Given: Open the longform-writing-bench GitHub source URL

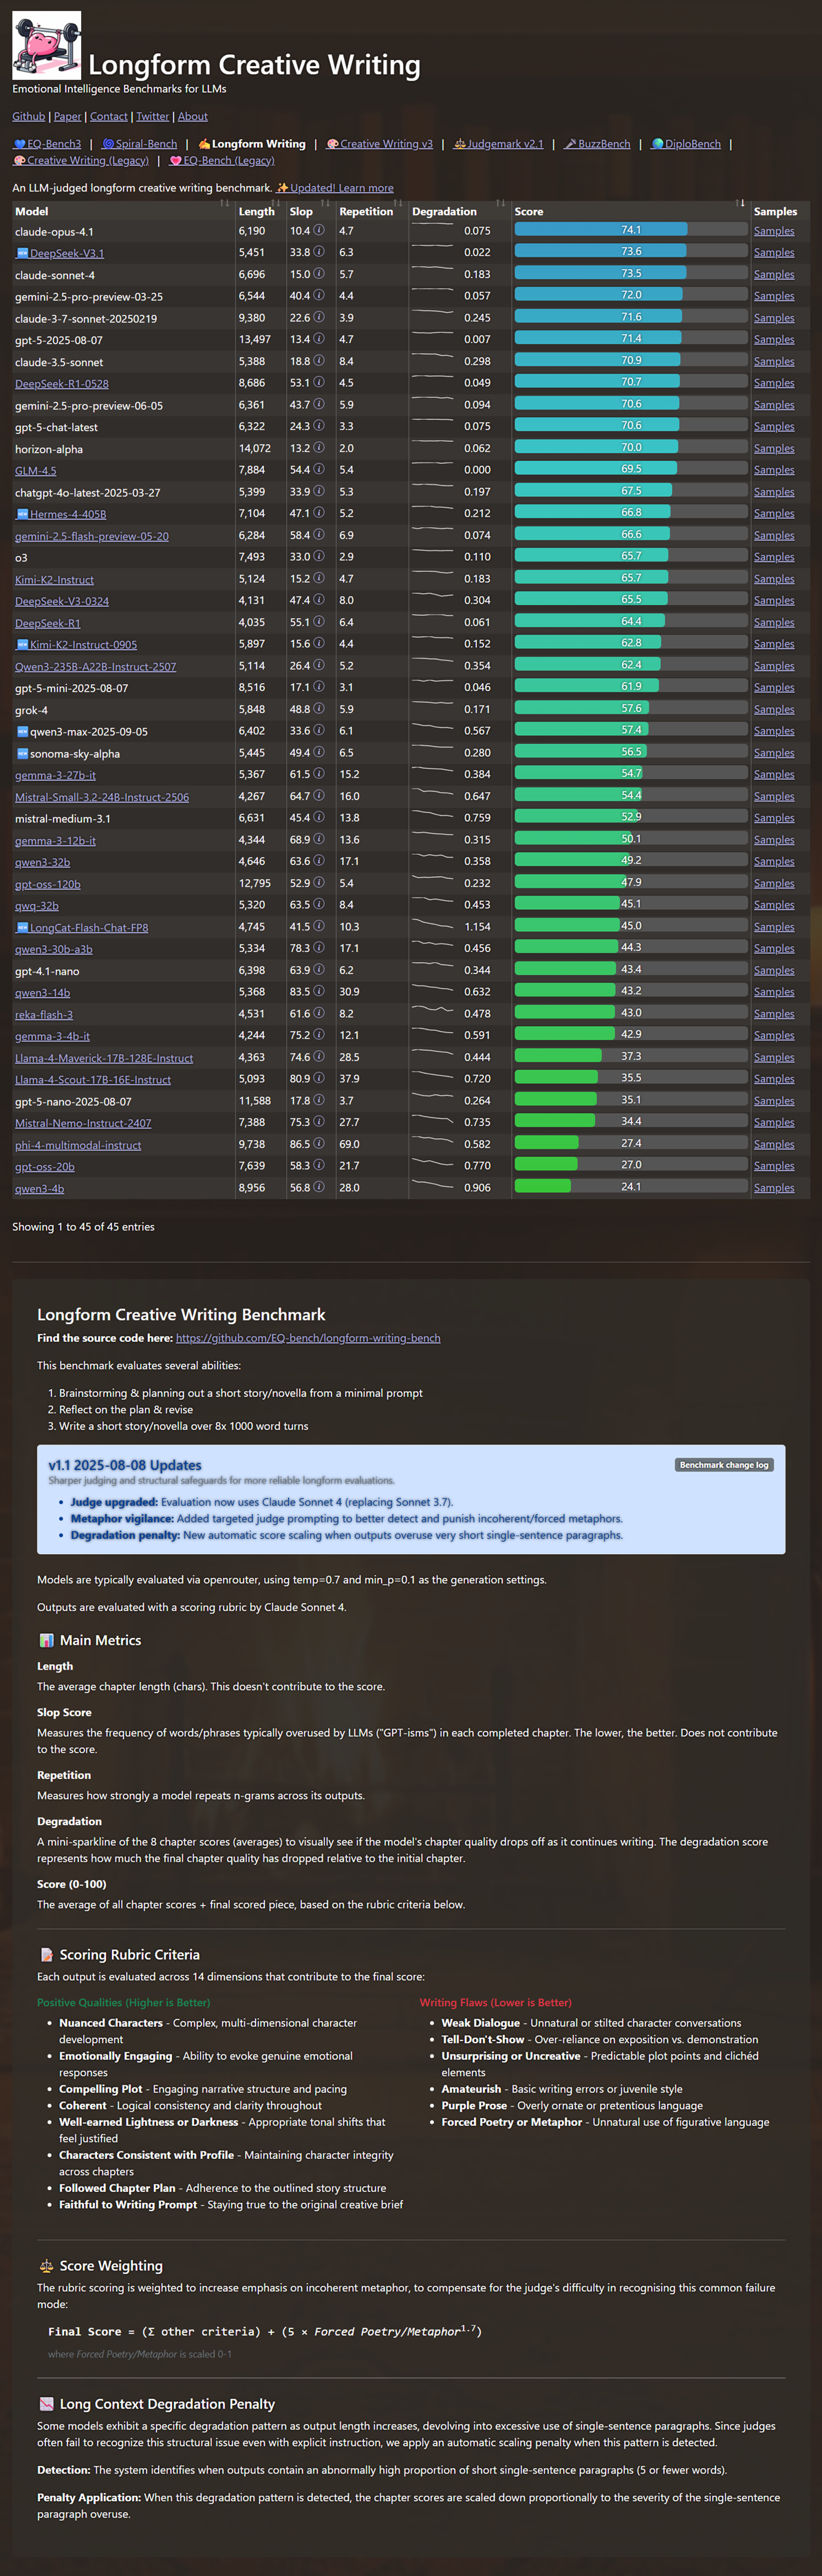Looking at the screenshot, I should pyautogui.click(x=308, y=1338).
